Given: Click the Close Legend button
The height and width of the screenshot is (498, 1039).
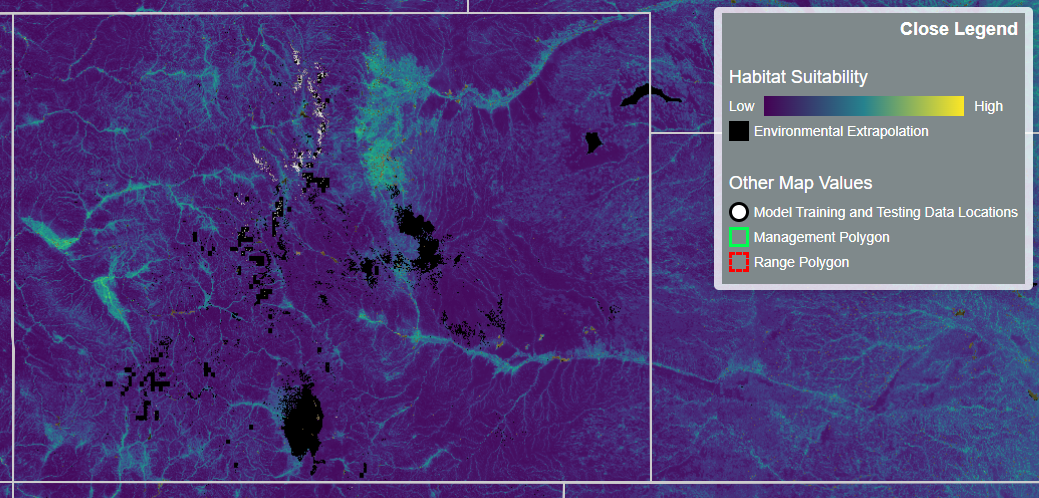Looking at the screenshot, I should click(958, 29).
